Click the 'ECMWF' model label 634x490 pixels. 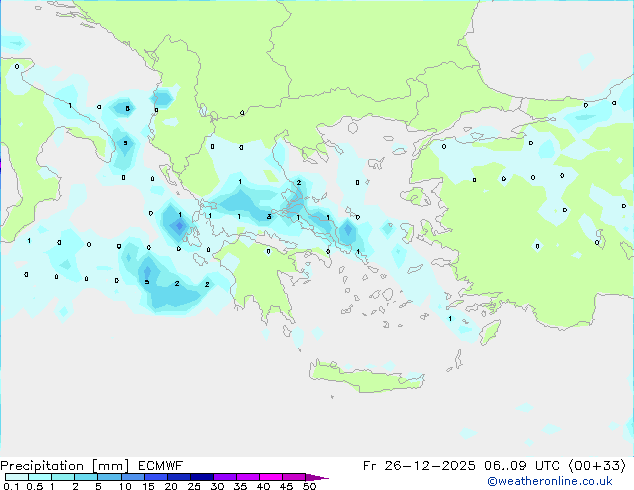tap(161, 466)
